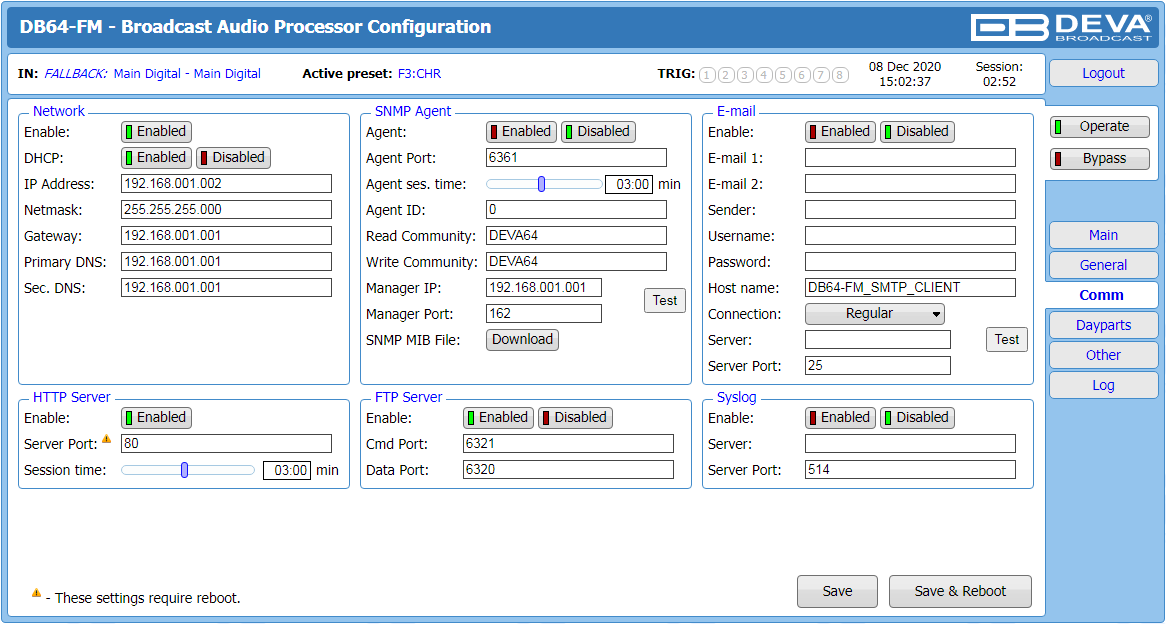Click the Agent session time slider
Viewport: 1166px width, 624px height.
point(544,184)
